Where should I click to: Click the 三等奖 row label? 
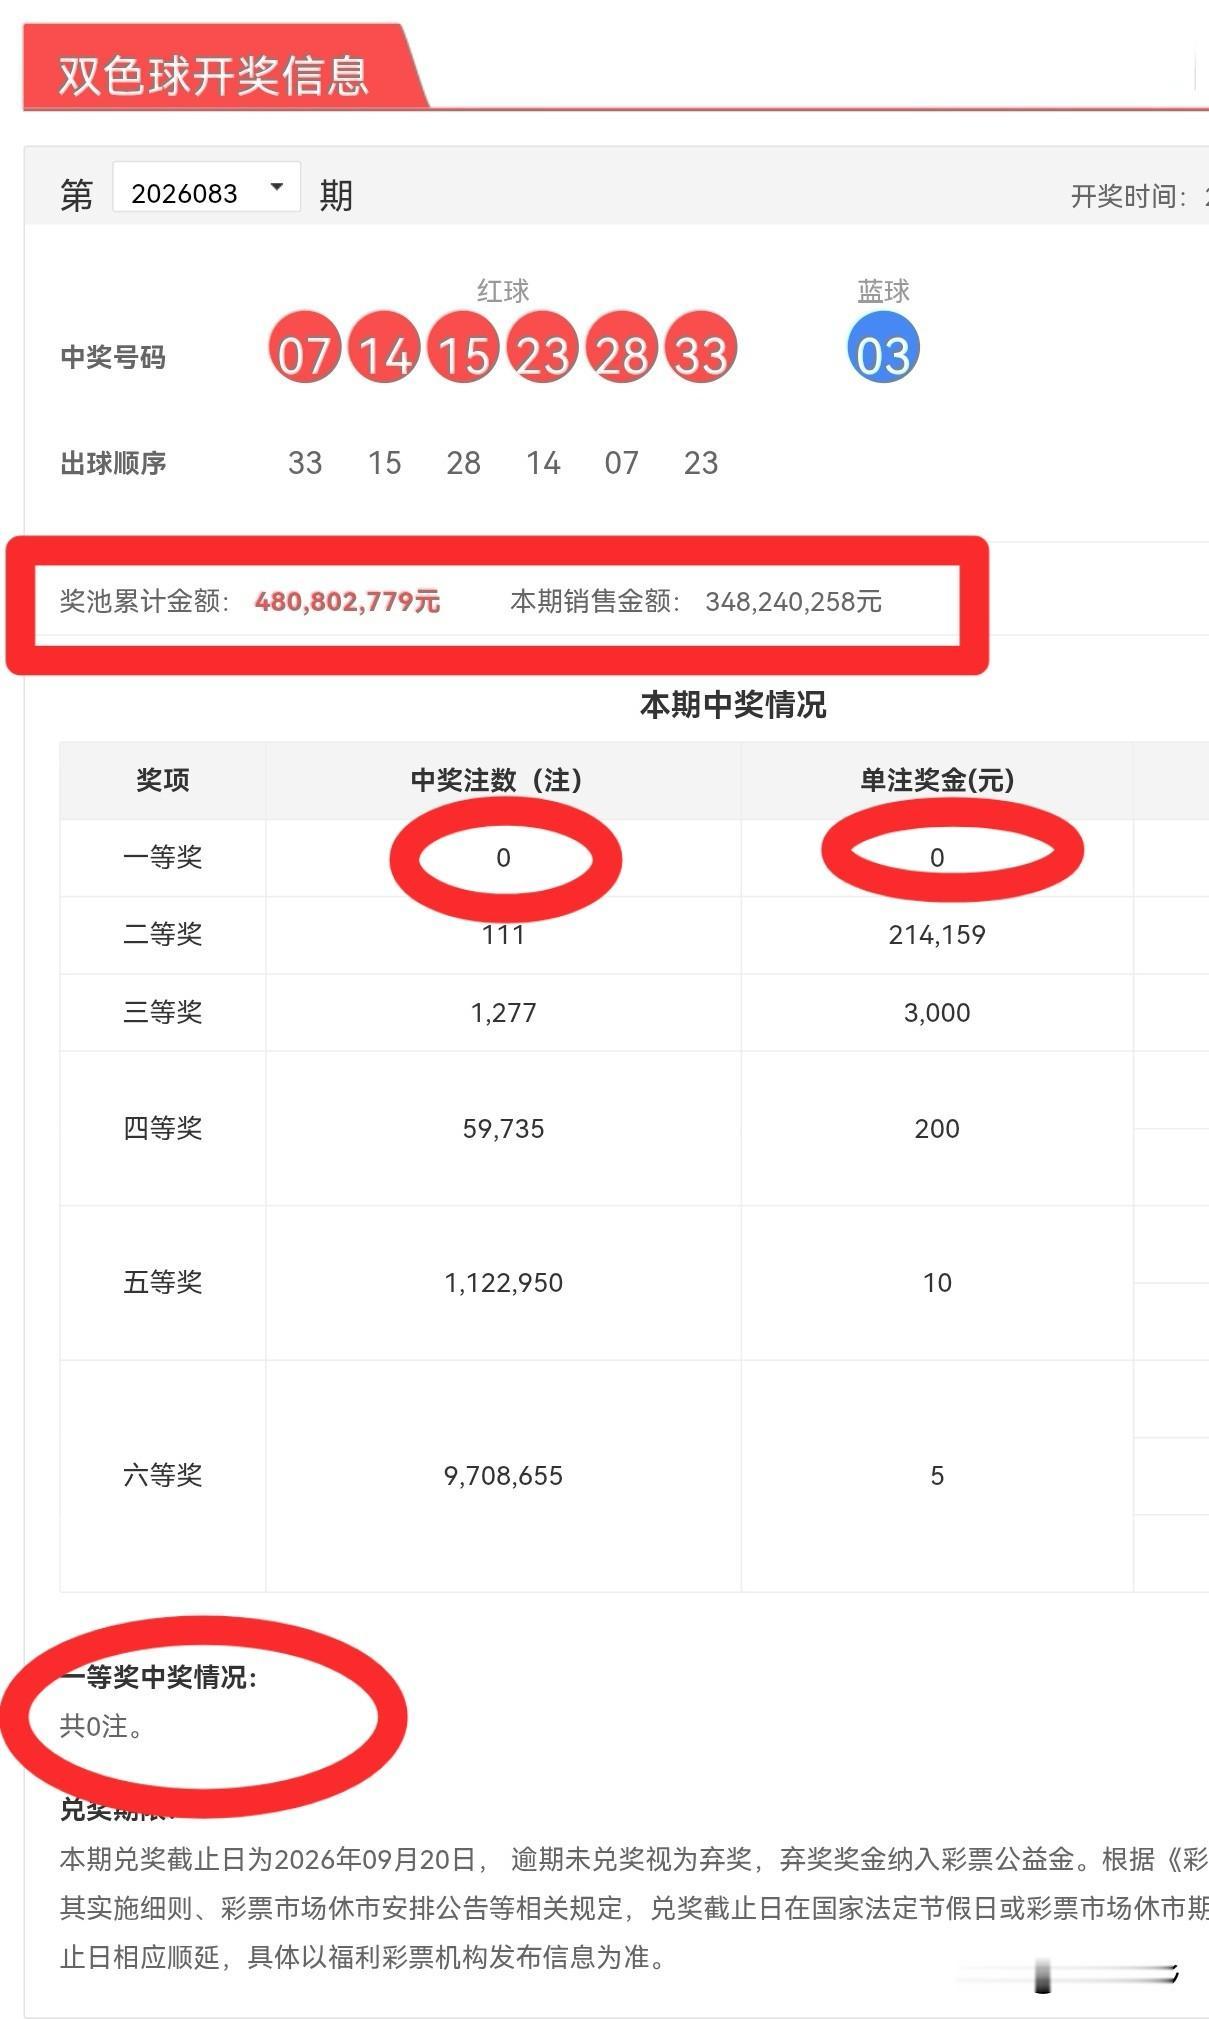click(x=163, y=1012)
